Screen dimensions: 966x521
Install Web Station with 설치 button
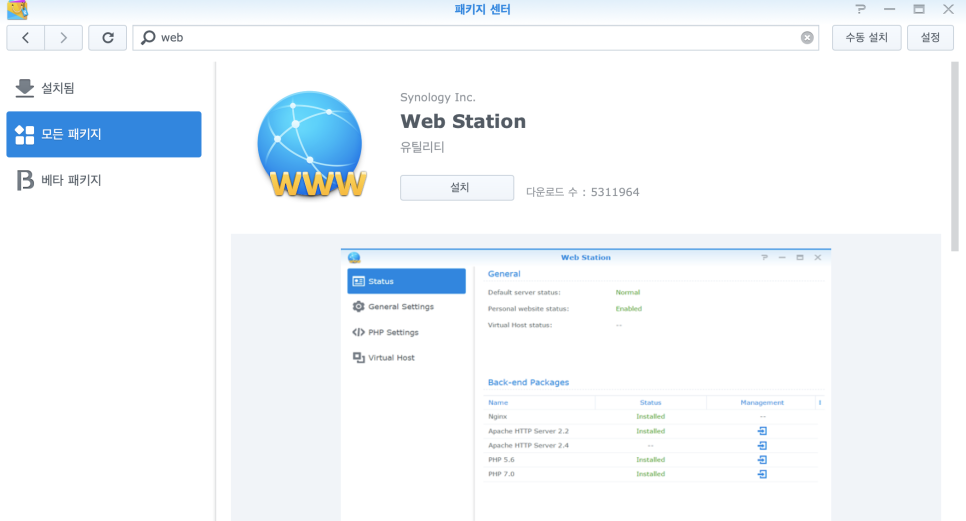click(457, 187)
